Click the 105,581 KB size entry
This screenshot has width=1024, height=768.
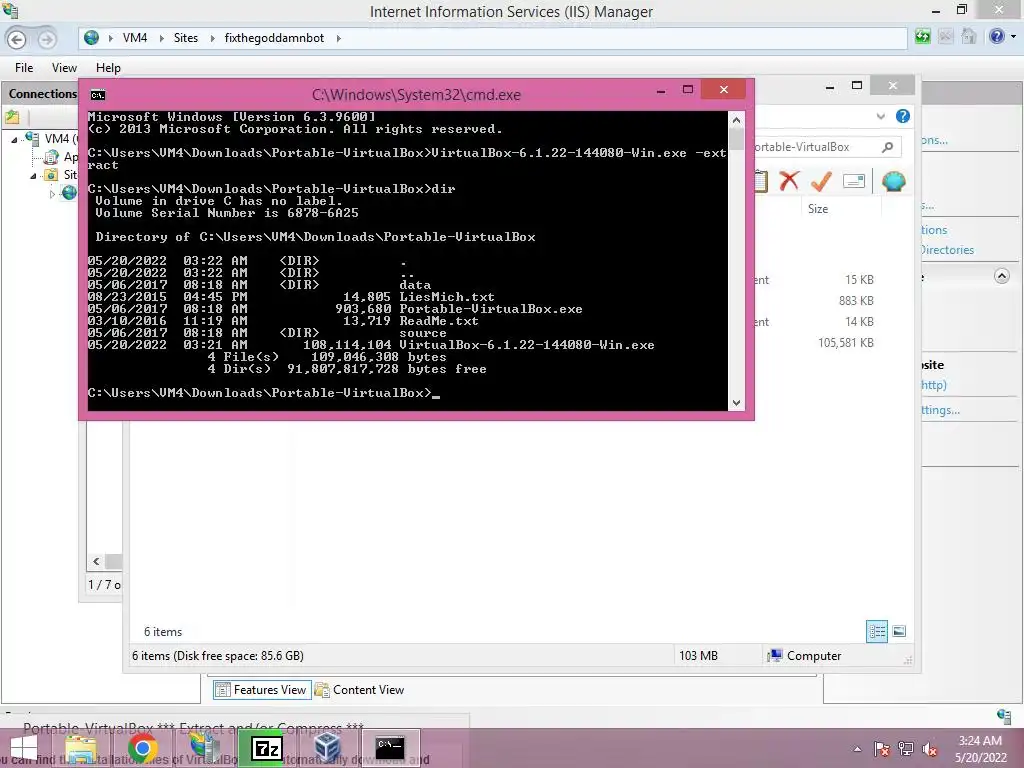click(846, 343)
